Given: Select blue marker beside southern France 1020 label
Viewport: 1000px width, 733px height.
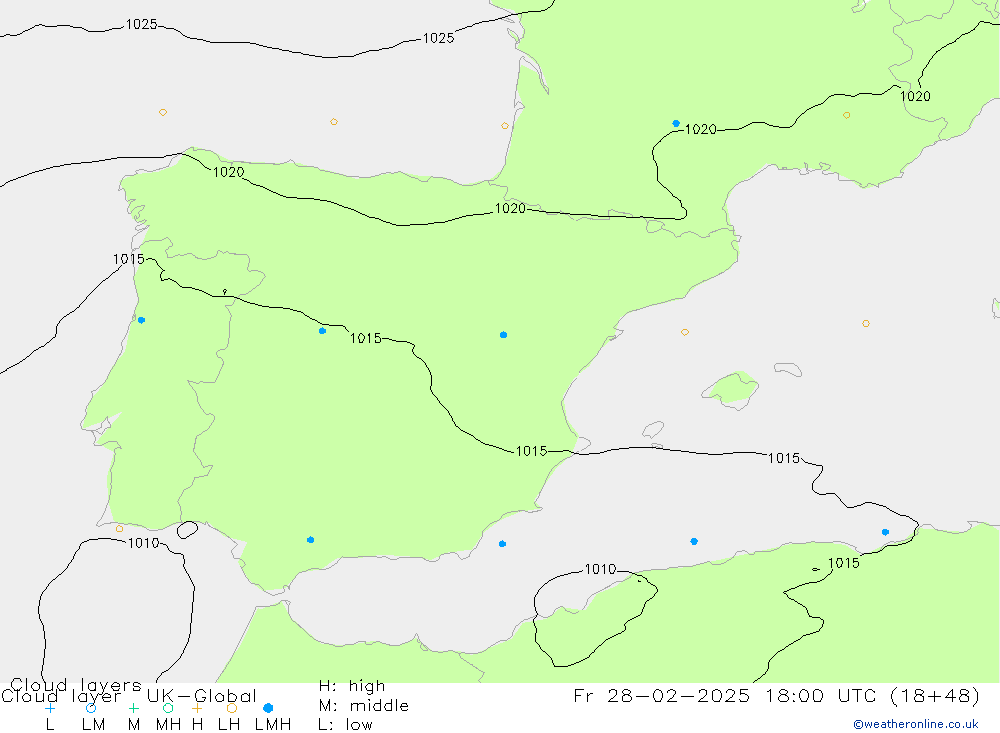Looking at the screenshot, I should [x=676, y=124].
